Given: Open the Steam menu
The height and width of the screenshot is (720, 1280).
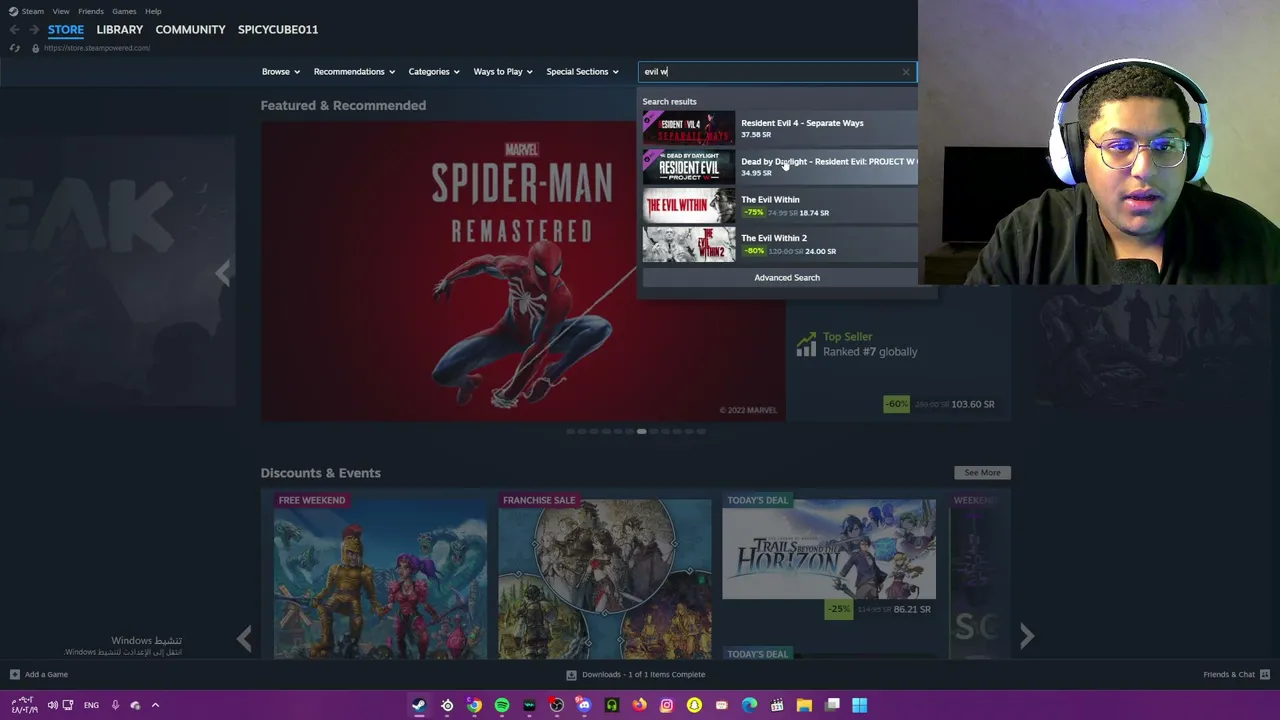Looking at the screenshot, I should pos(33,11).
